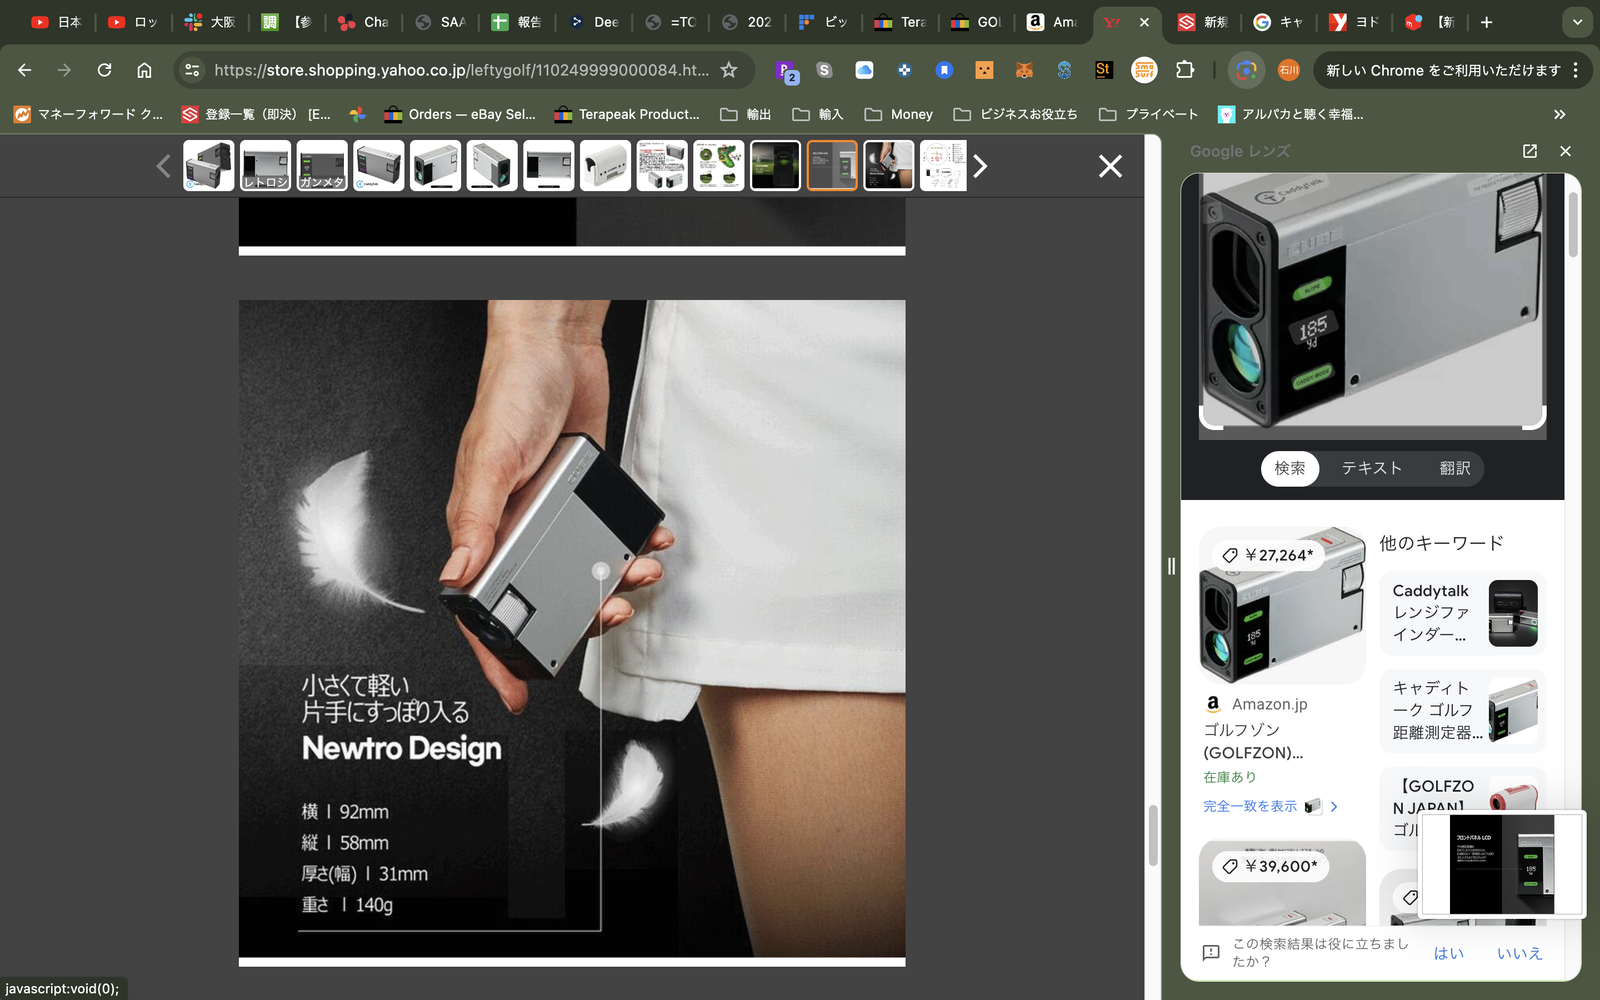Click the feedback icon in Lens panel

pos(1211,952)
